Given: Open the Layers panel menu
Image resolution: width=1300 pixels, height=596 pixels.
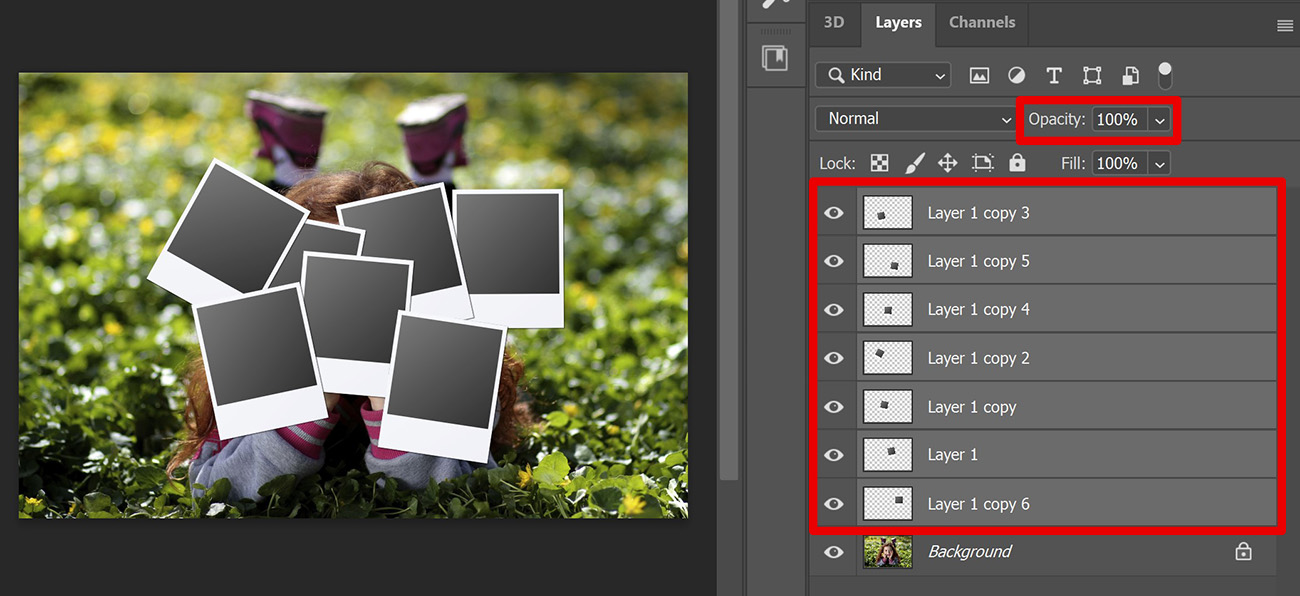Looking at the screenshot, I should tap(1284, 25).
